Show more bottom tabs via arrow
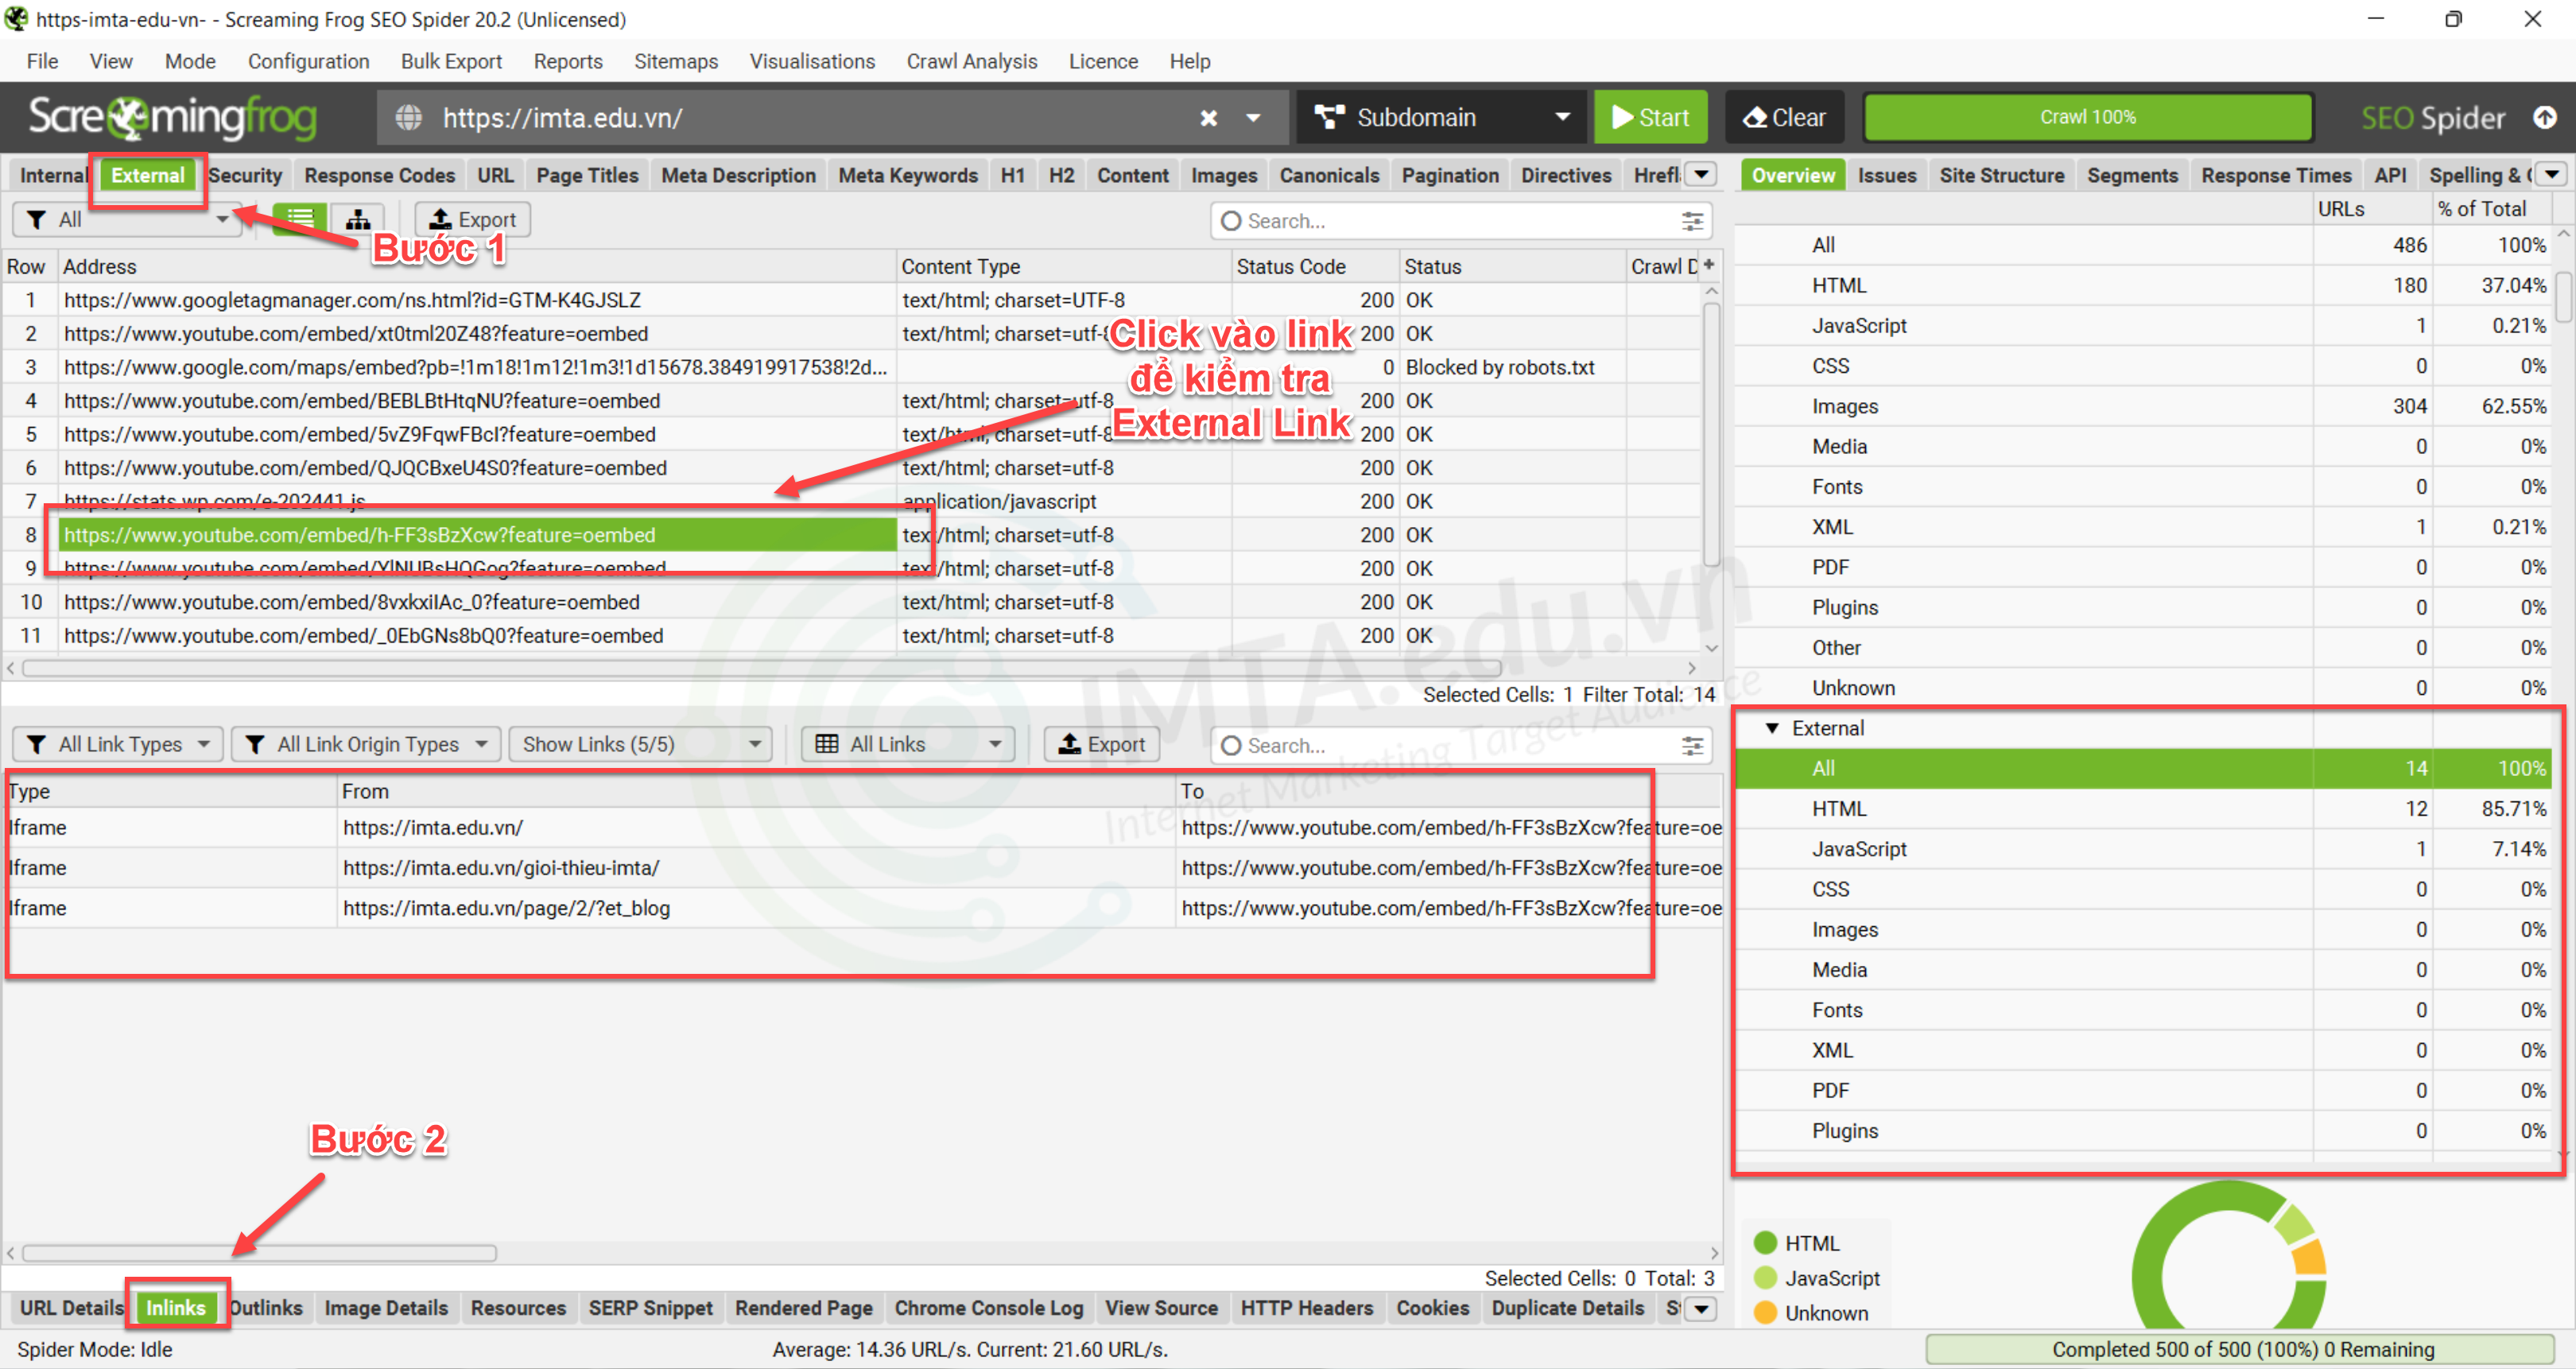Viewport: 2576px width, 1369px height. pos(1701,1308)
